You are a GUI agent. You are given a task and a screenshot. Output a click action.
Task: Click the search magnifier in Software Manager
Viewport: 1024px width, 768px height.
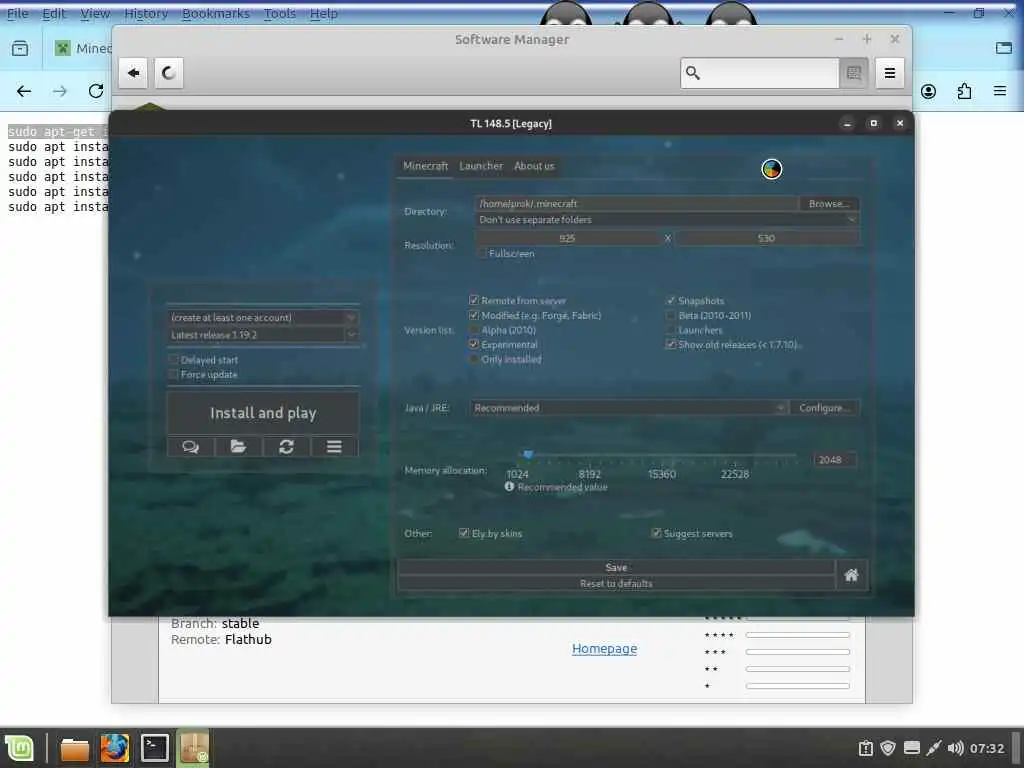[x=693, y=72]
